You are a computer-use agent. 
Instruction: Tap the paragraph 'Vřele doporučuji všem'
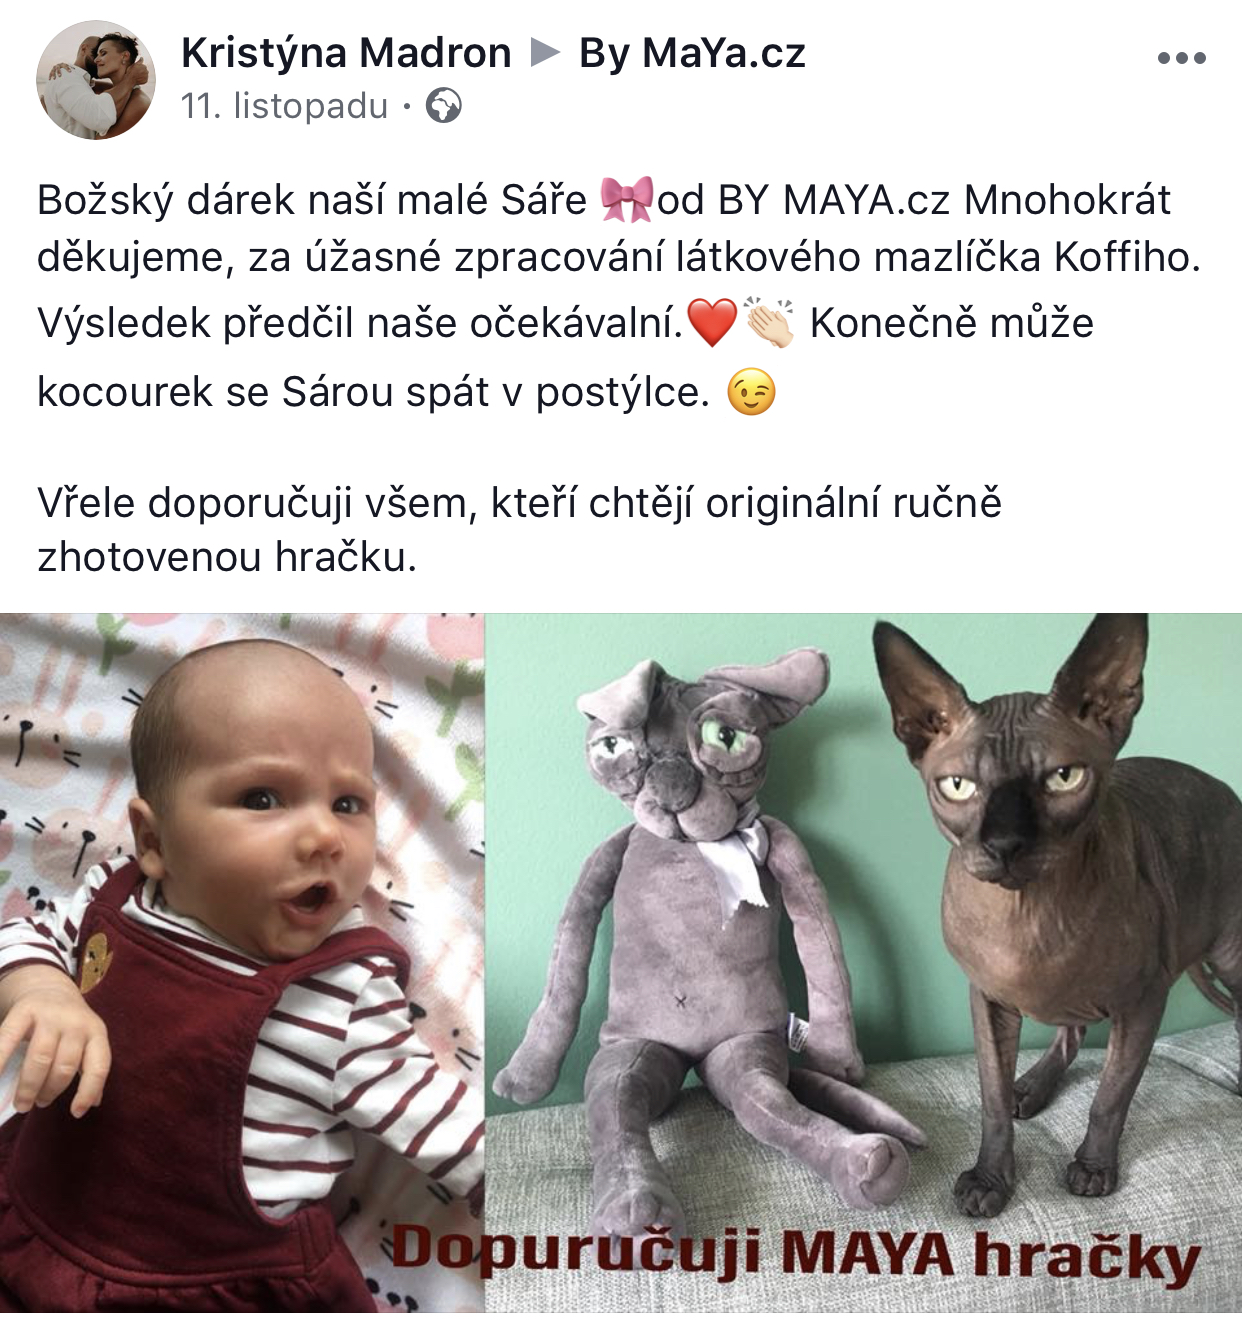[520, 529]
